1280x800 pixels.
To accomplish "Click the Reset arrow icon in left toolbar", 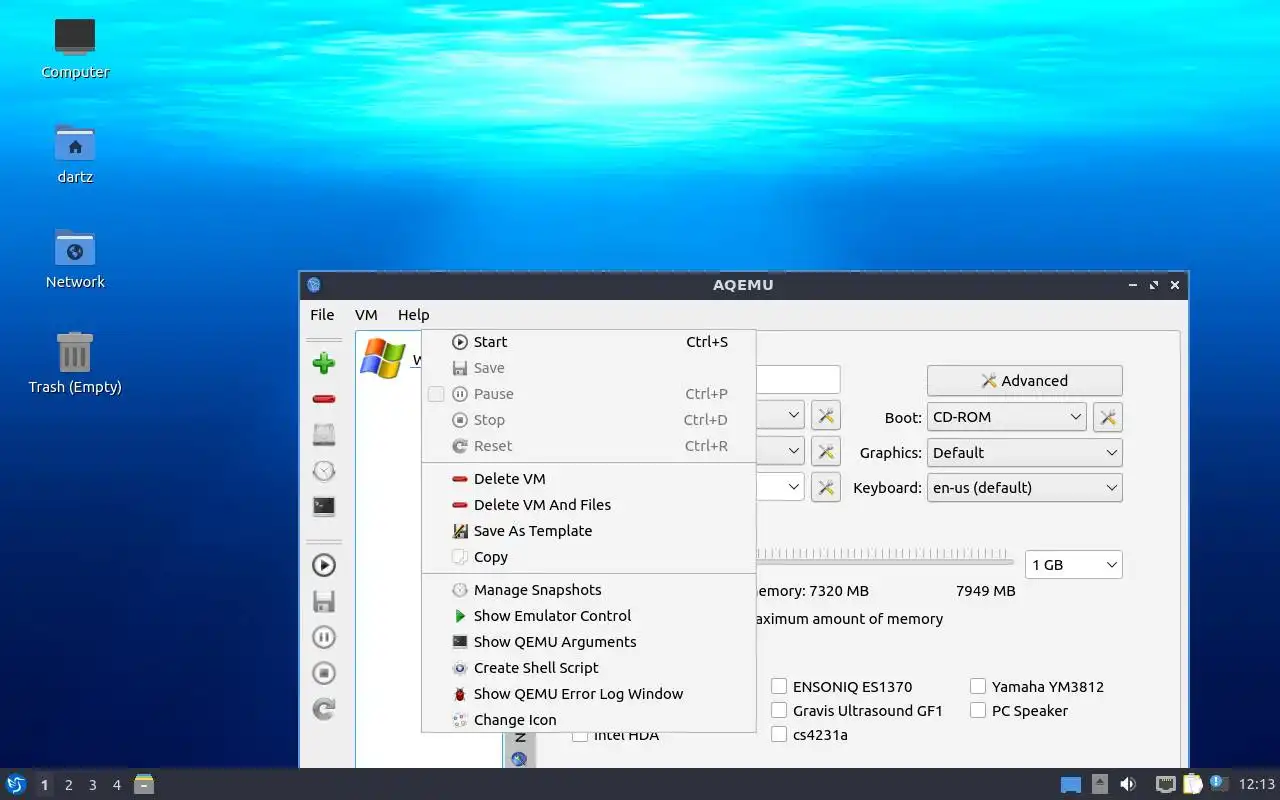I will 323,709.
